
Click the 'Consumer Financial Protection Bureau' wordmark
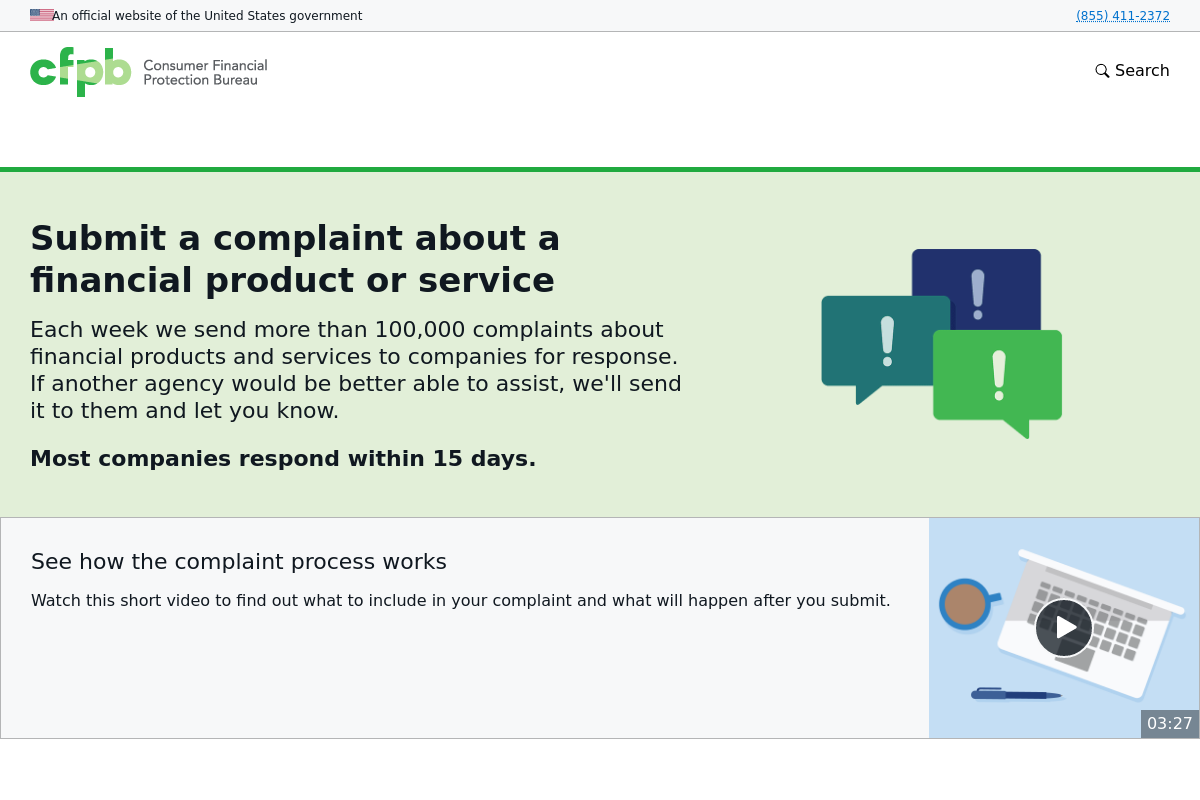(x=205, y=72)
